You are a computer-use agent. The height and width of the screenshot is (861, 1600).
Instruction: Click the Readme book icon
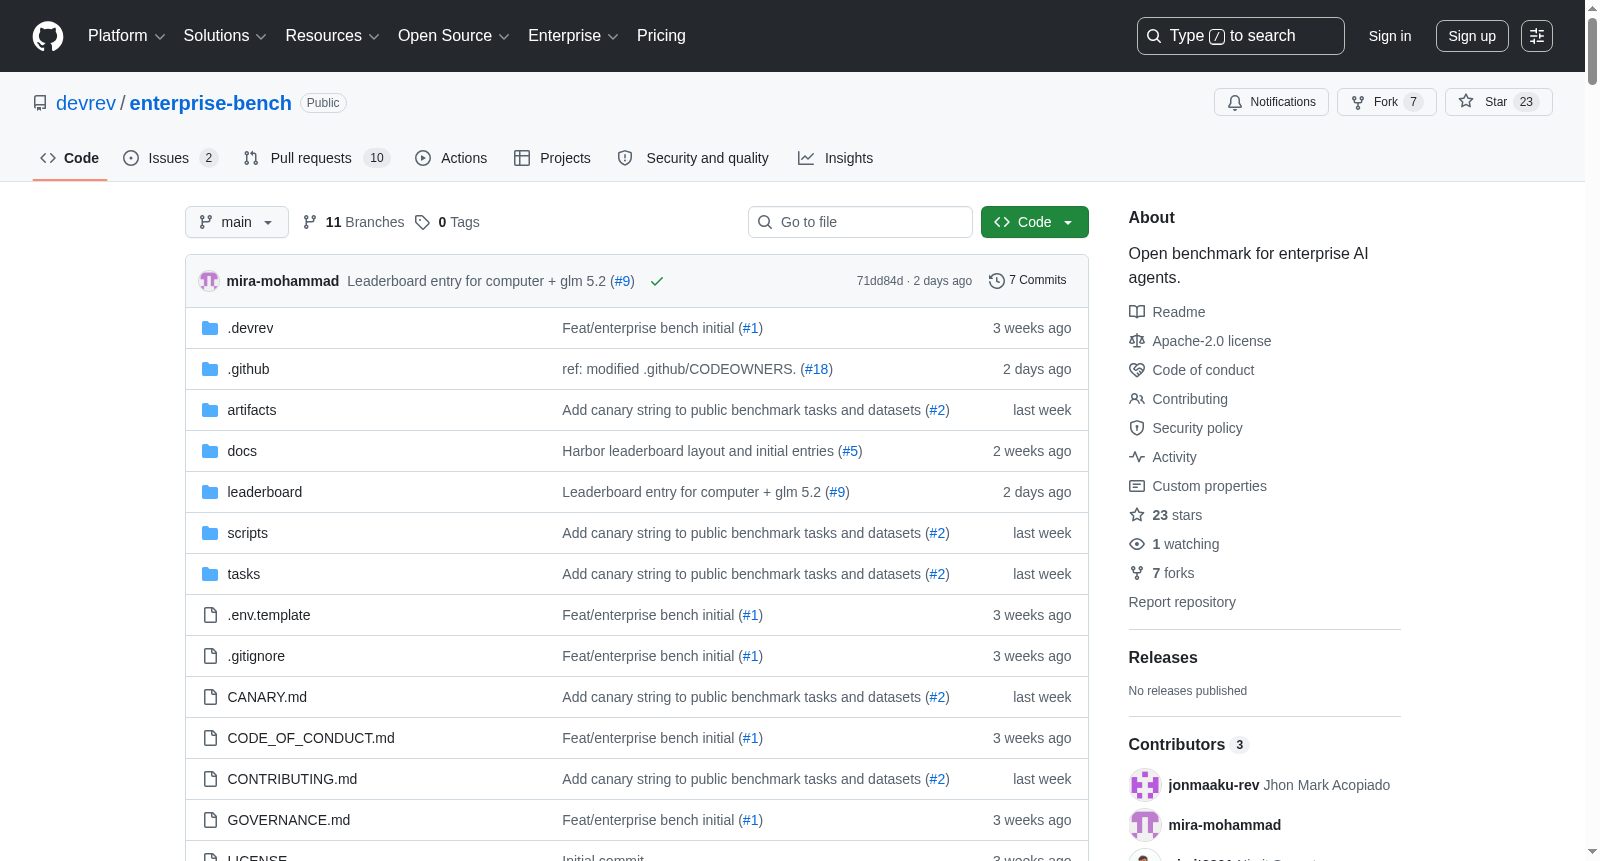click(1137, 312)
